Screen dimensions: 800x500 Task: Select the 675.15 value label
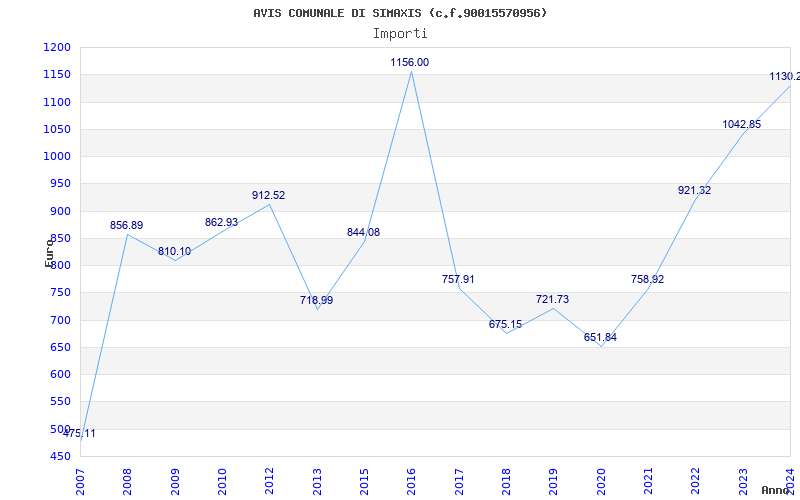point(506,324)
